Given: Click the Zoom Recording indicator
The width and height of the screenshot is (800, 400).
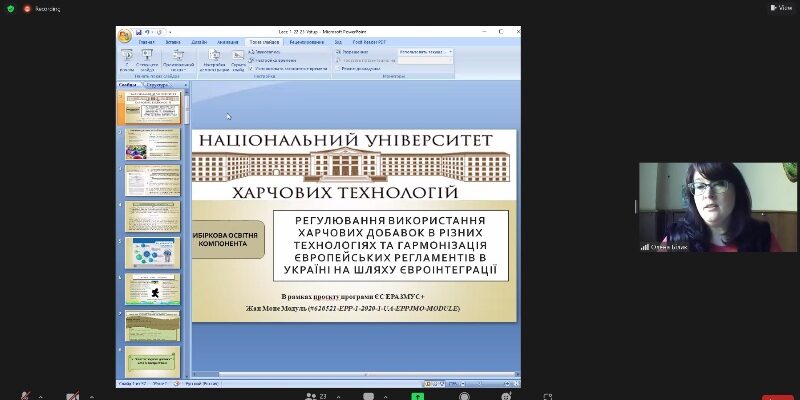Looking at the screenshot, I should 42,9.
